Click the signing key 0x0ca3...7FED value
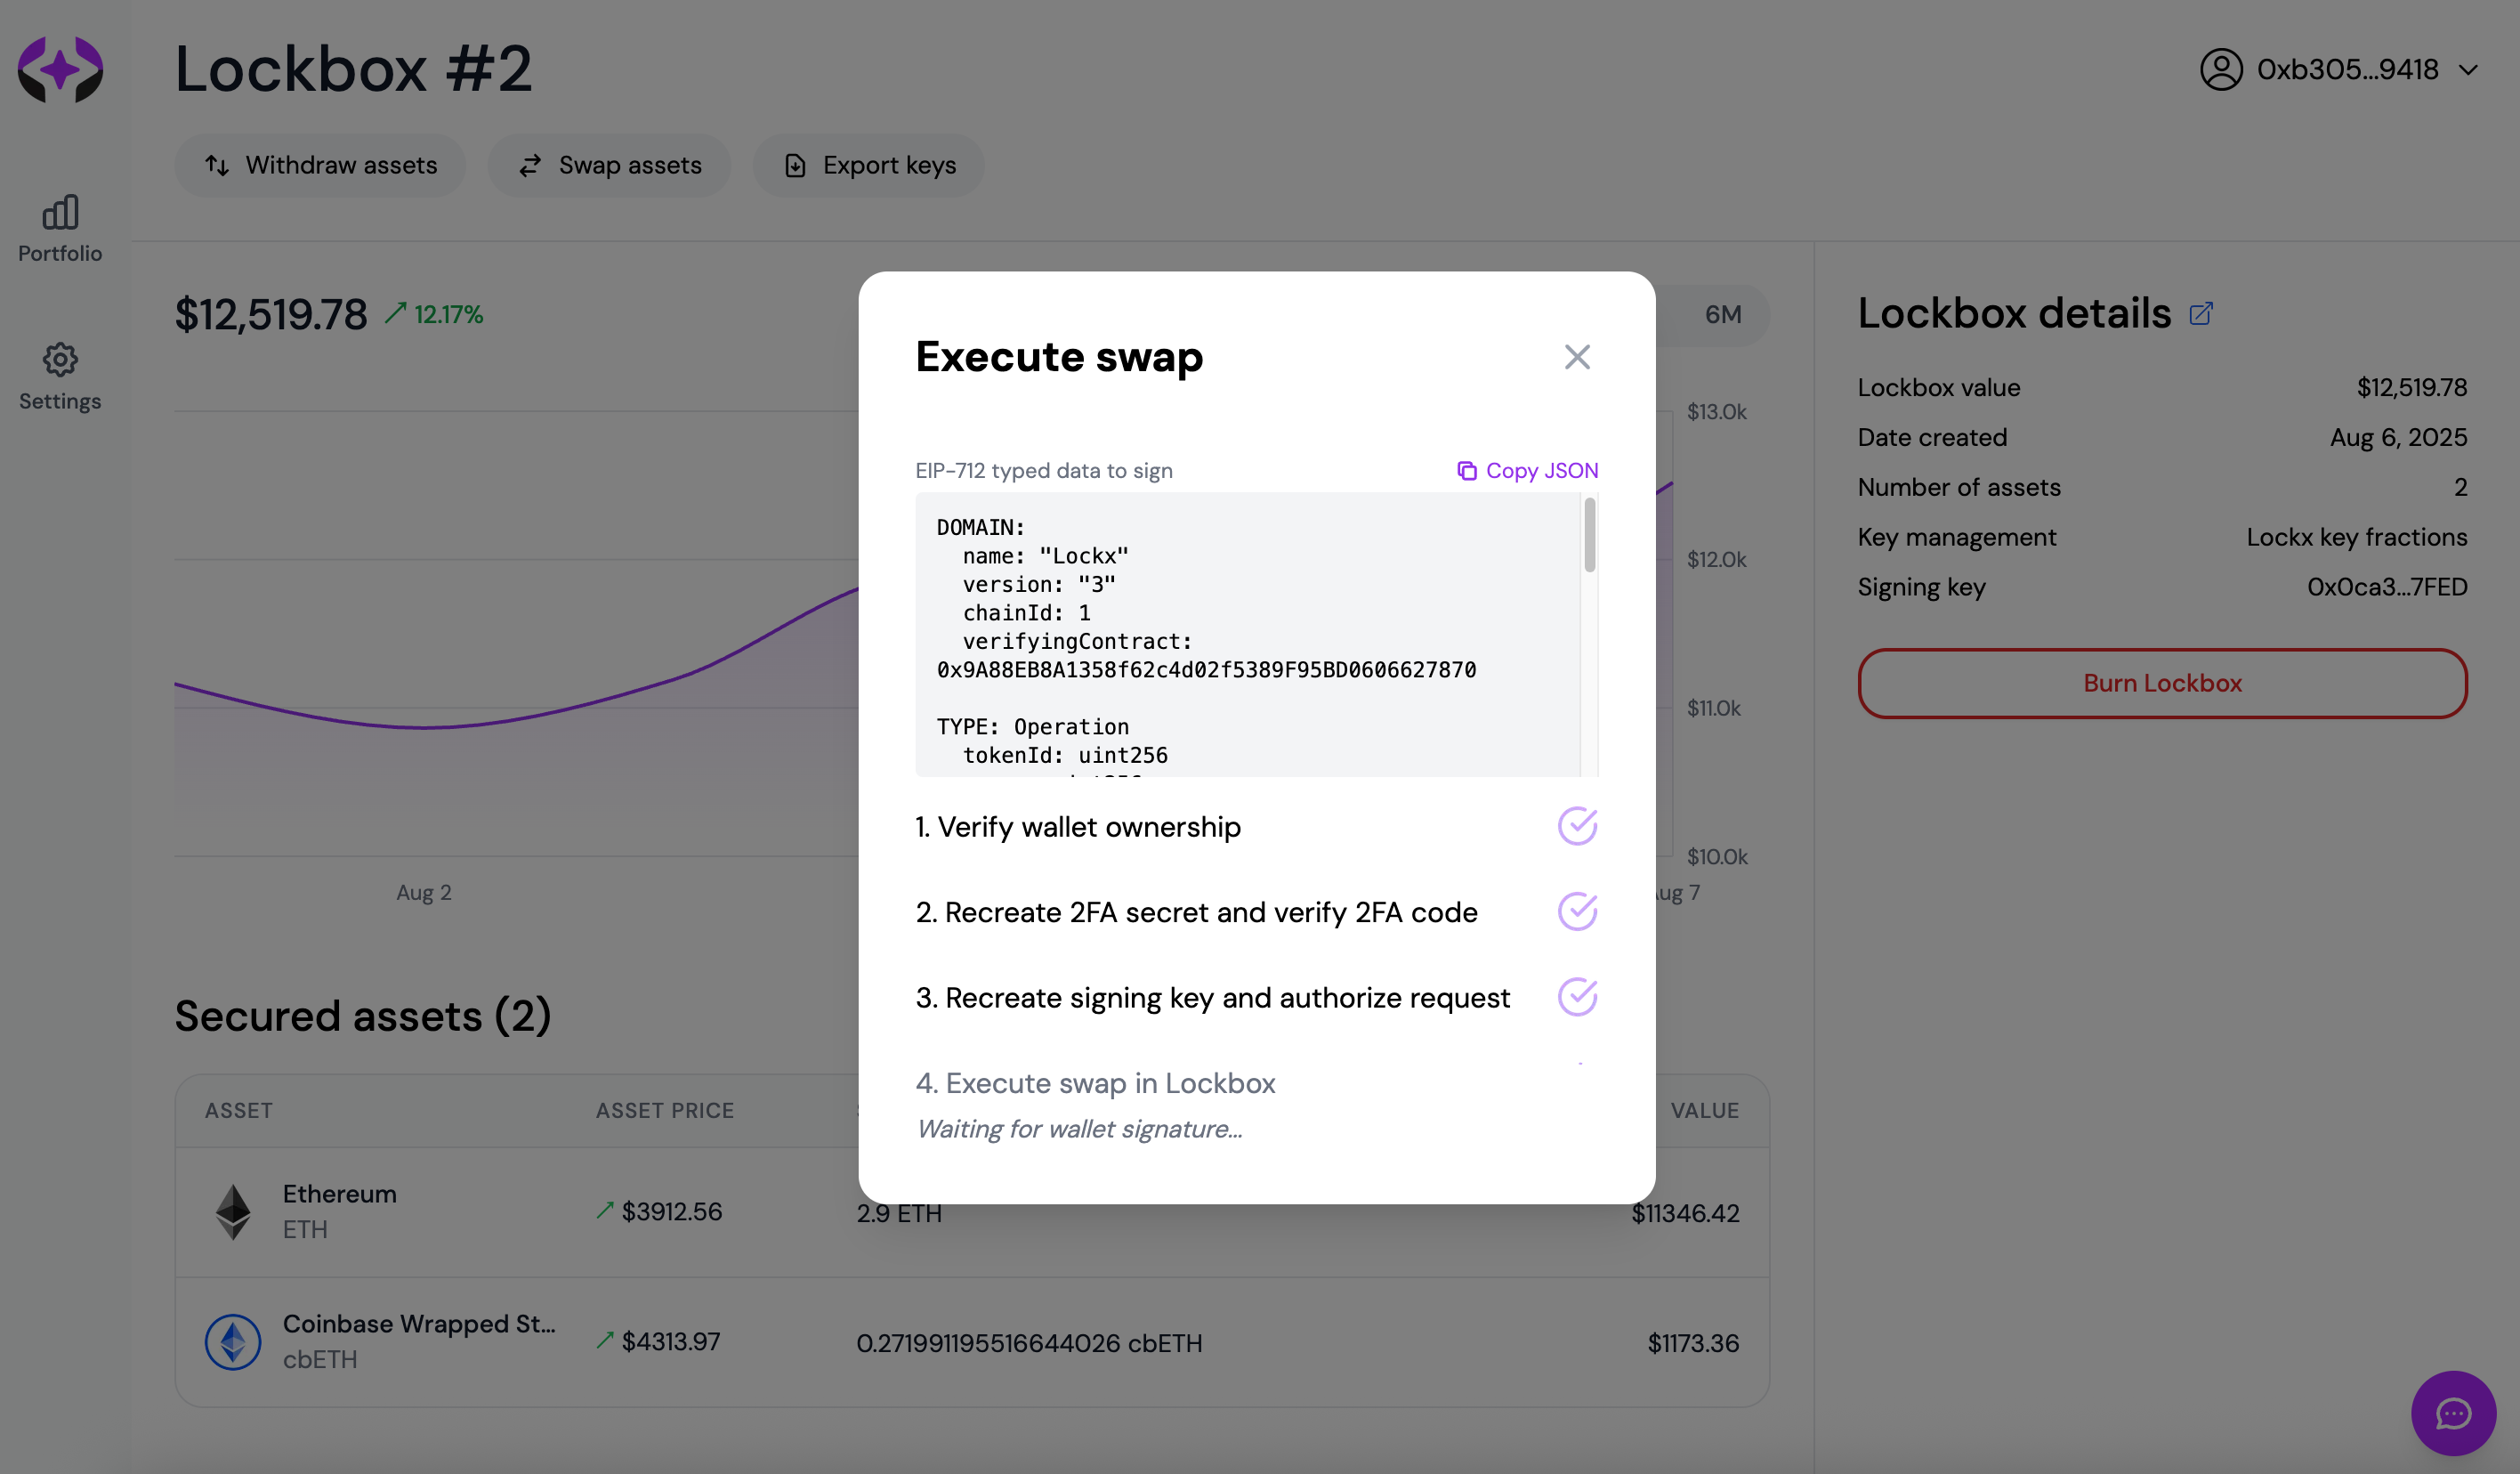 2387,587
